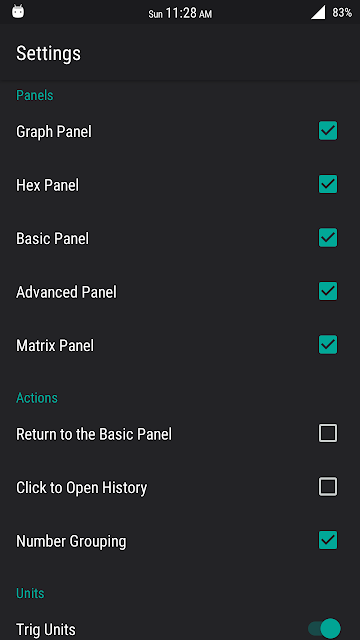Image resolution: width=360 pixels, height=640 pixels.
Task: Disable the Basic Panel checkbox
Action: [x=328, y=238]
